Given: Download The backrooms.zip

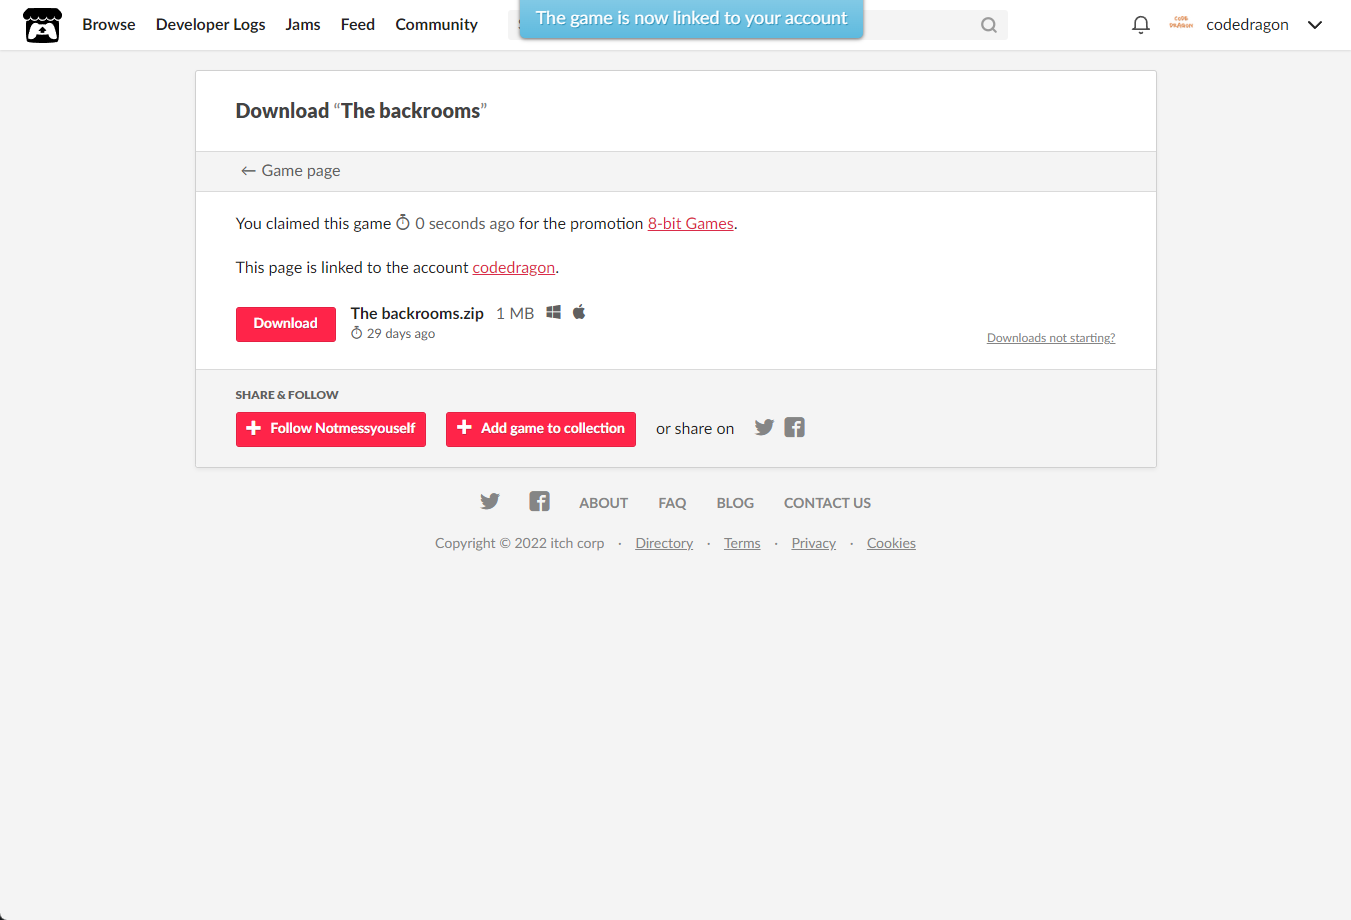Looking at the screenshot, I should pyautogui.click(x=285, y=324).
